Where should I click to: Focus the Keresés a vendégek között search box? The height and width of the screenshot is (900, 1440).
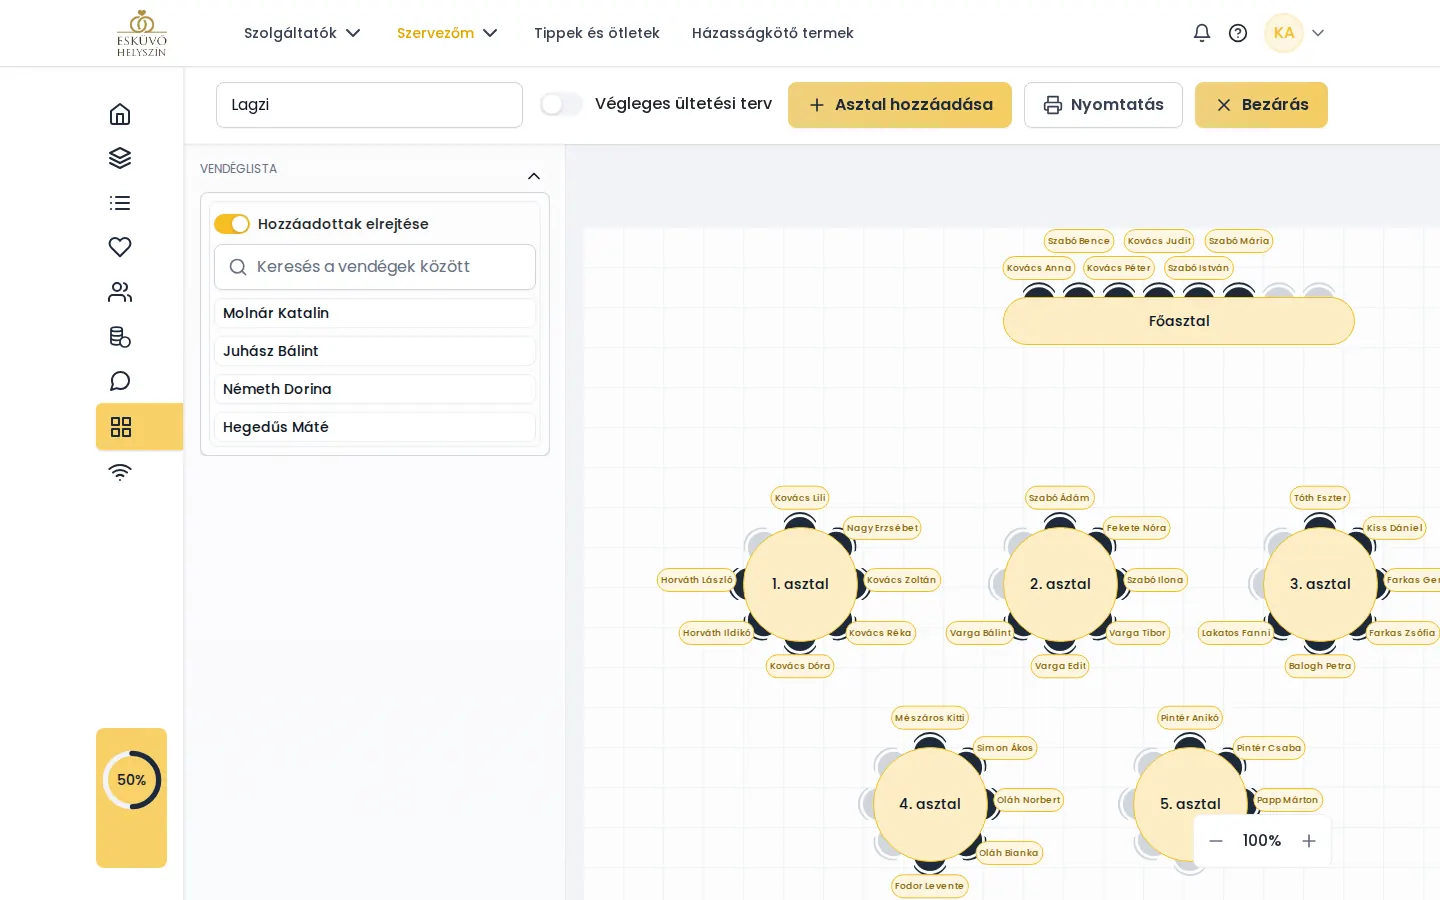point(375,267)
